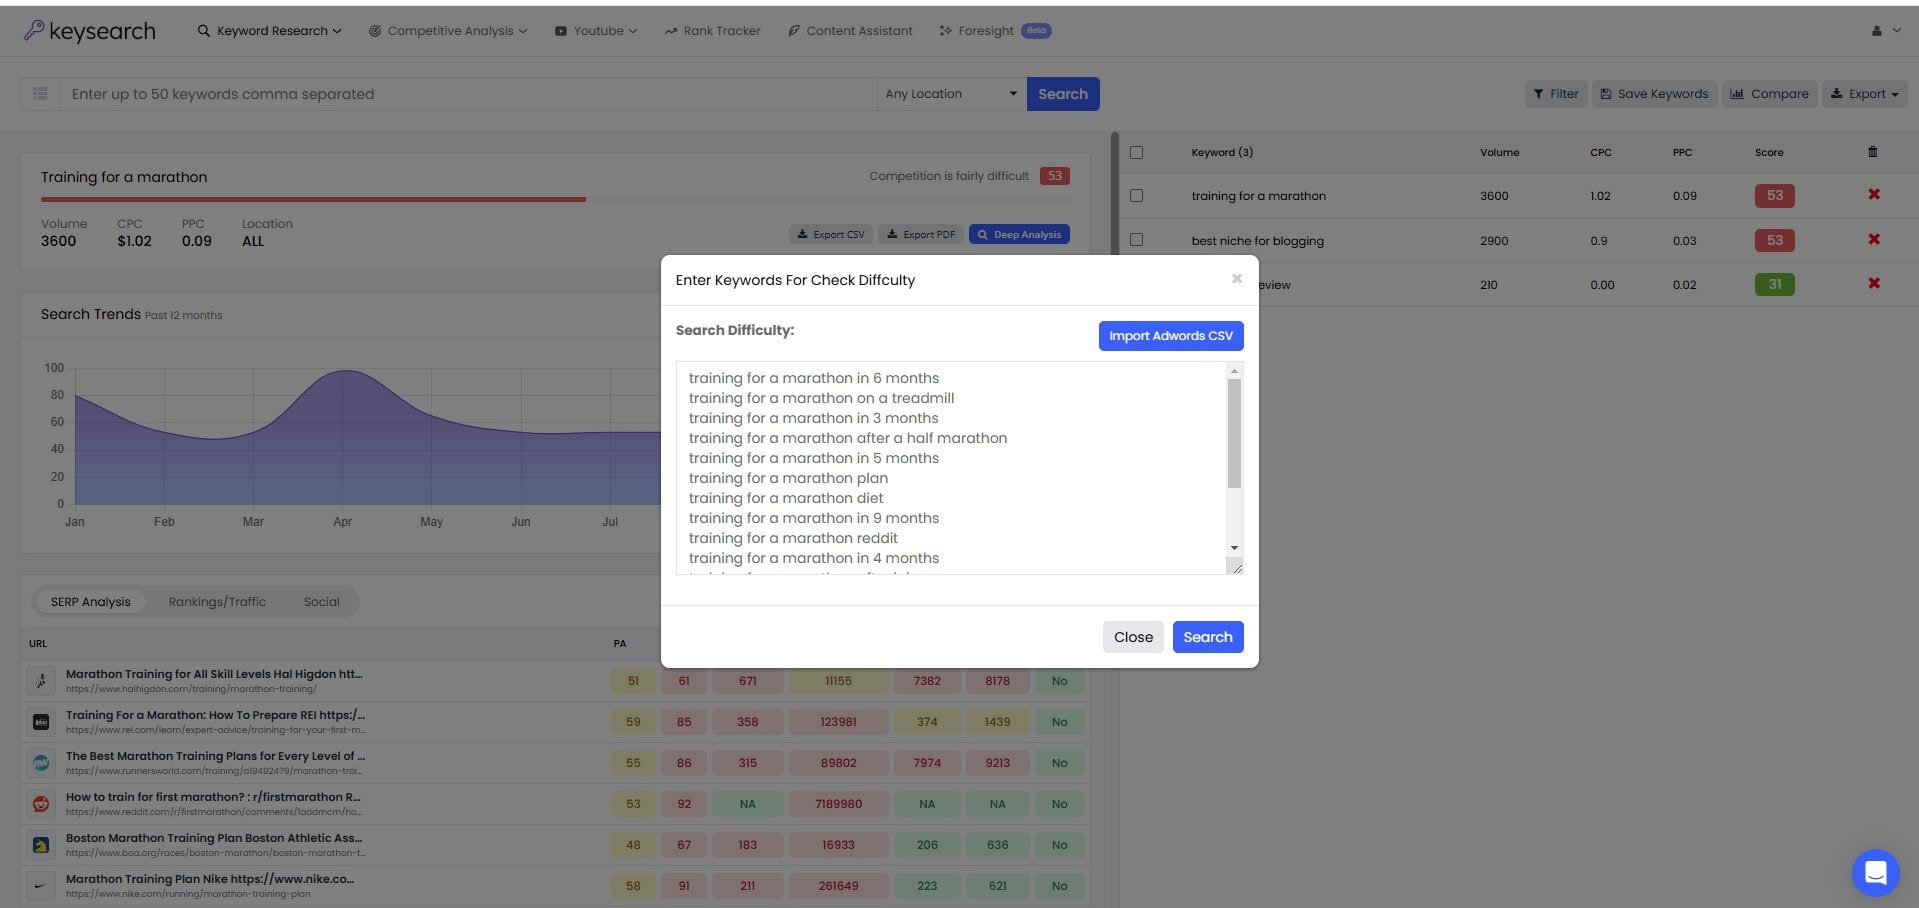Delete 'training for a marathon' with red X

pos(1872,195)
